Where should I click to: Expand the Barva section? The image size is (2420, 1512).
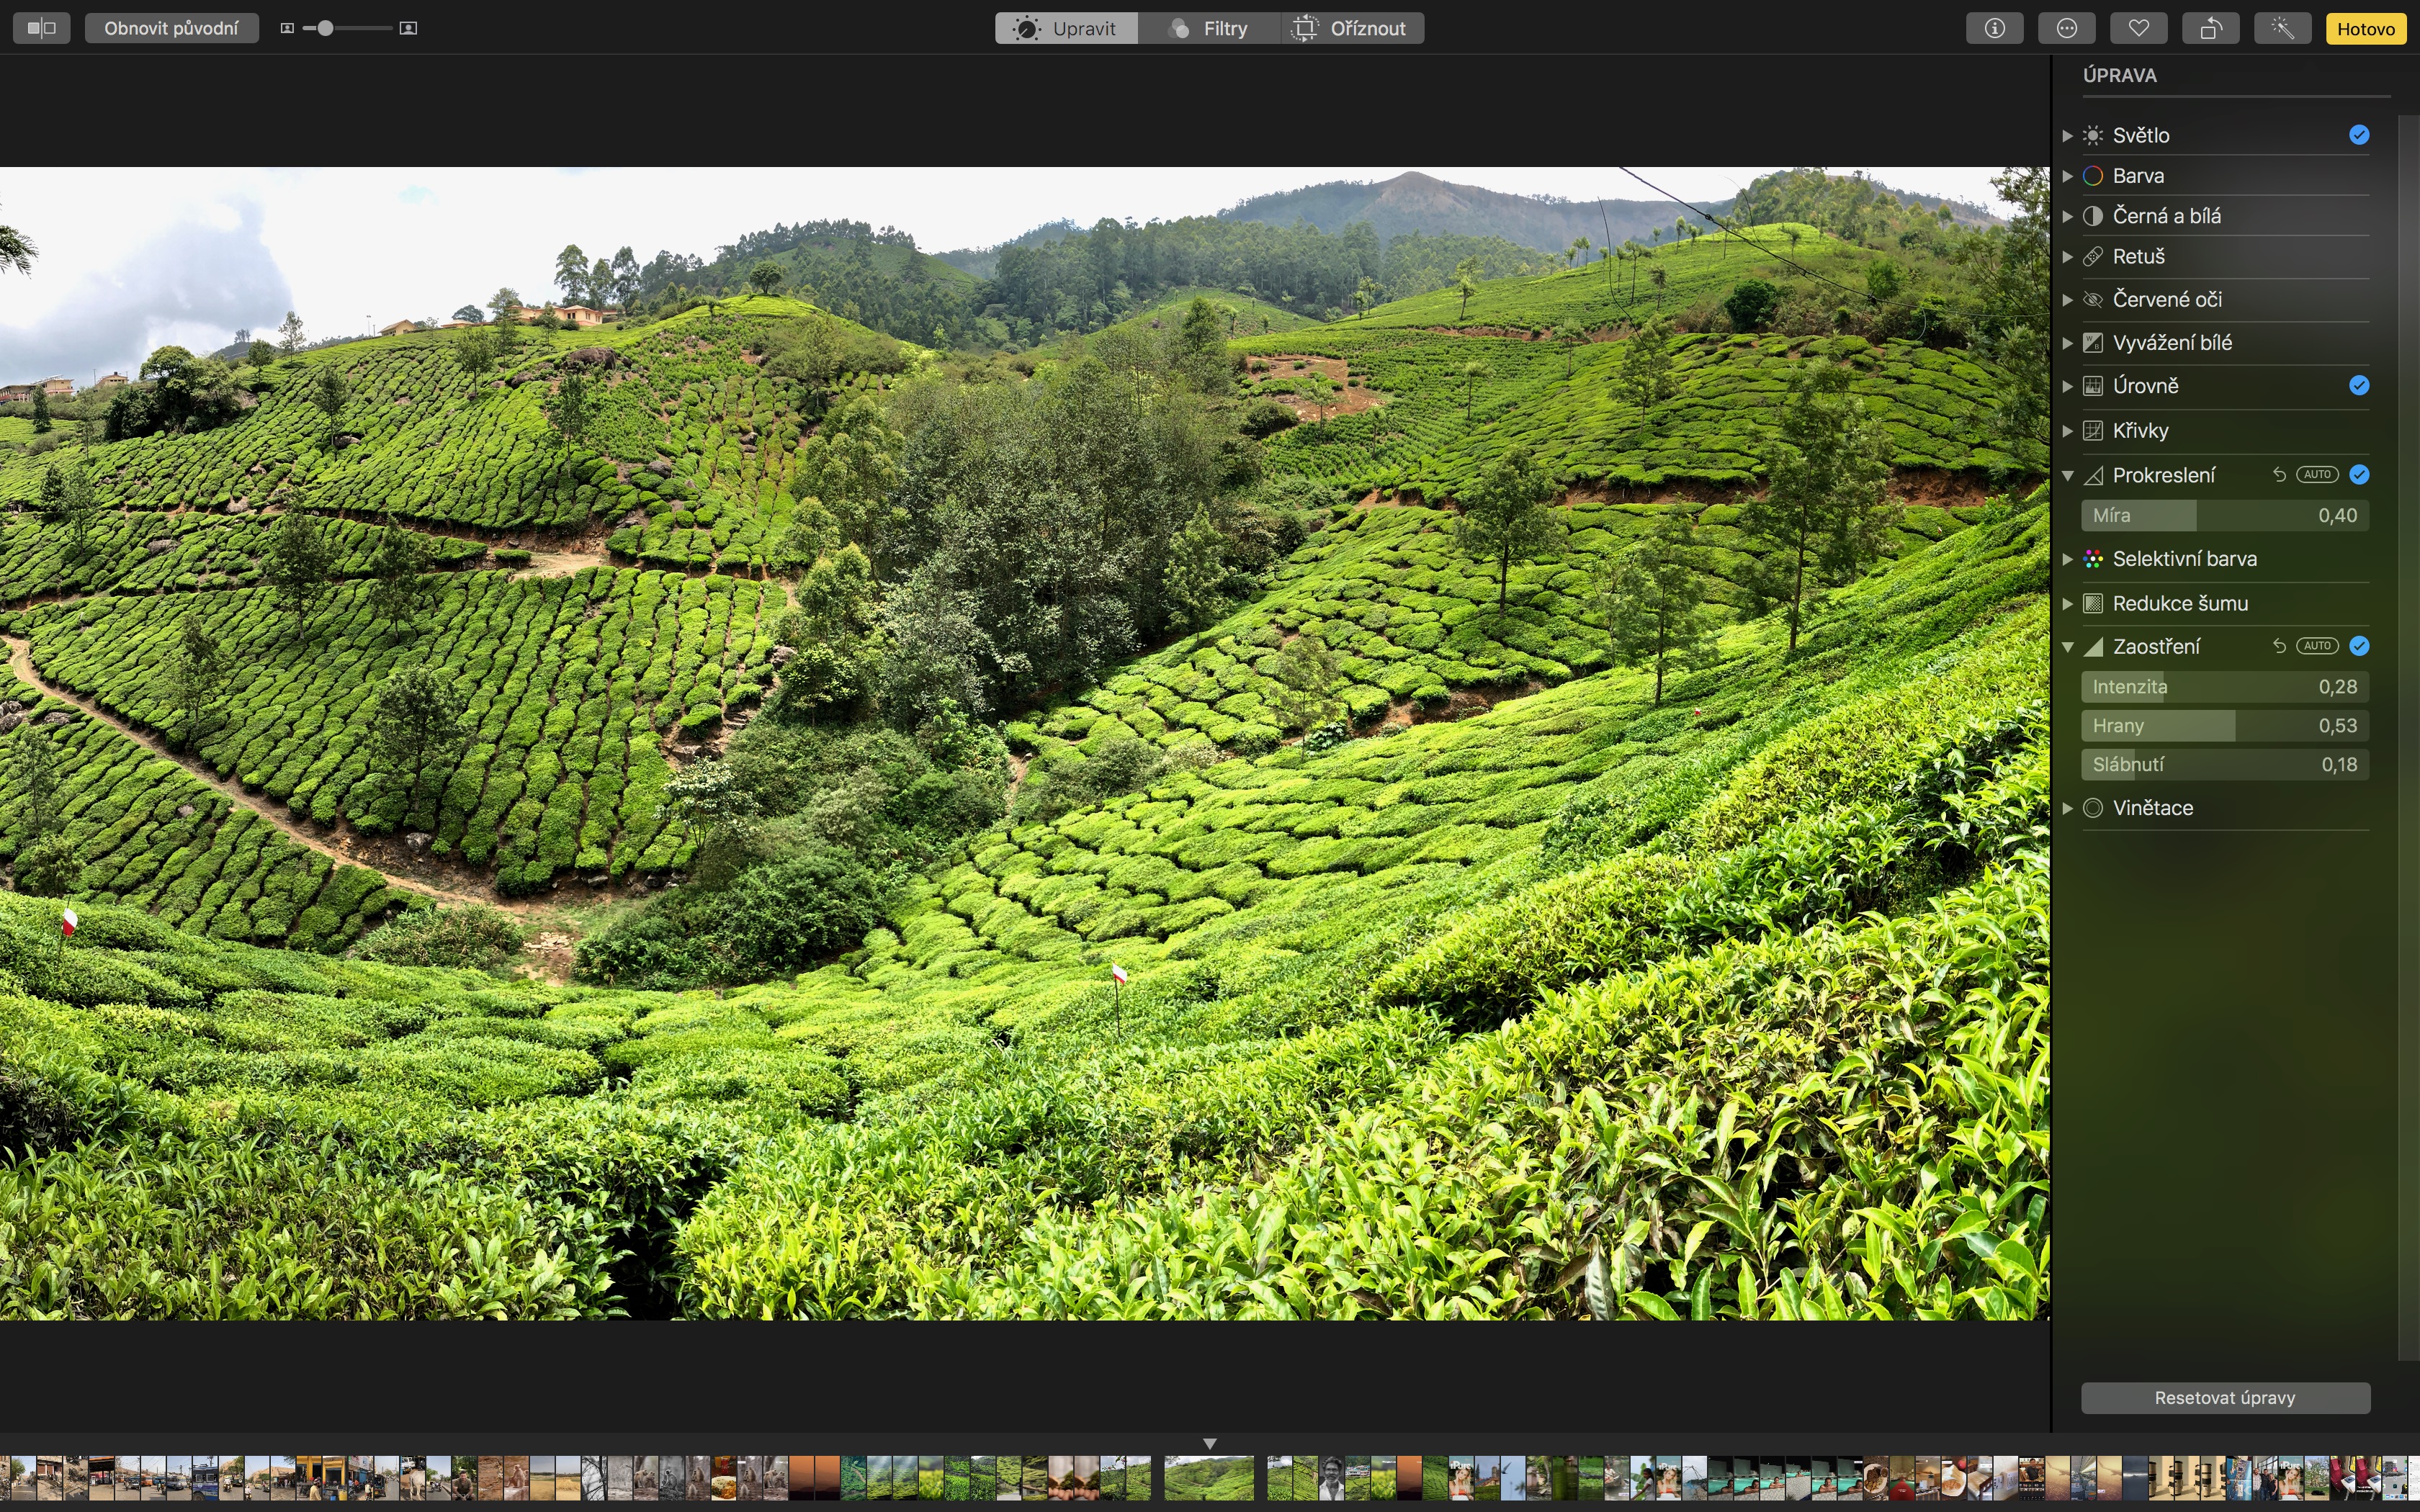(2067, 176)
